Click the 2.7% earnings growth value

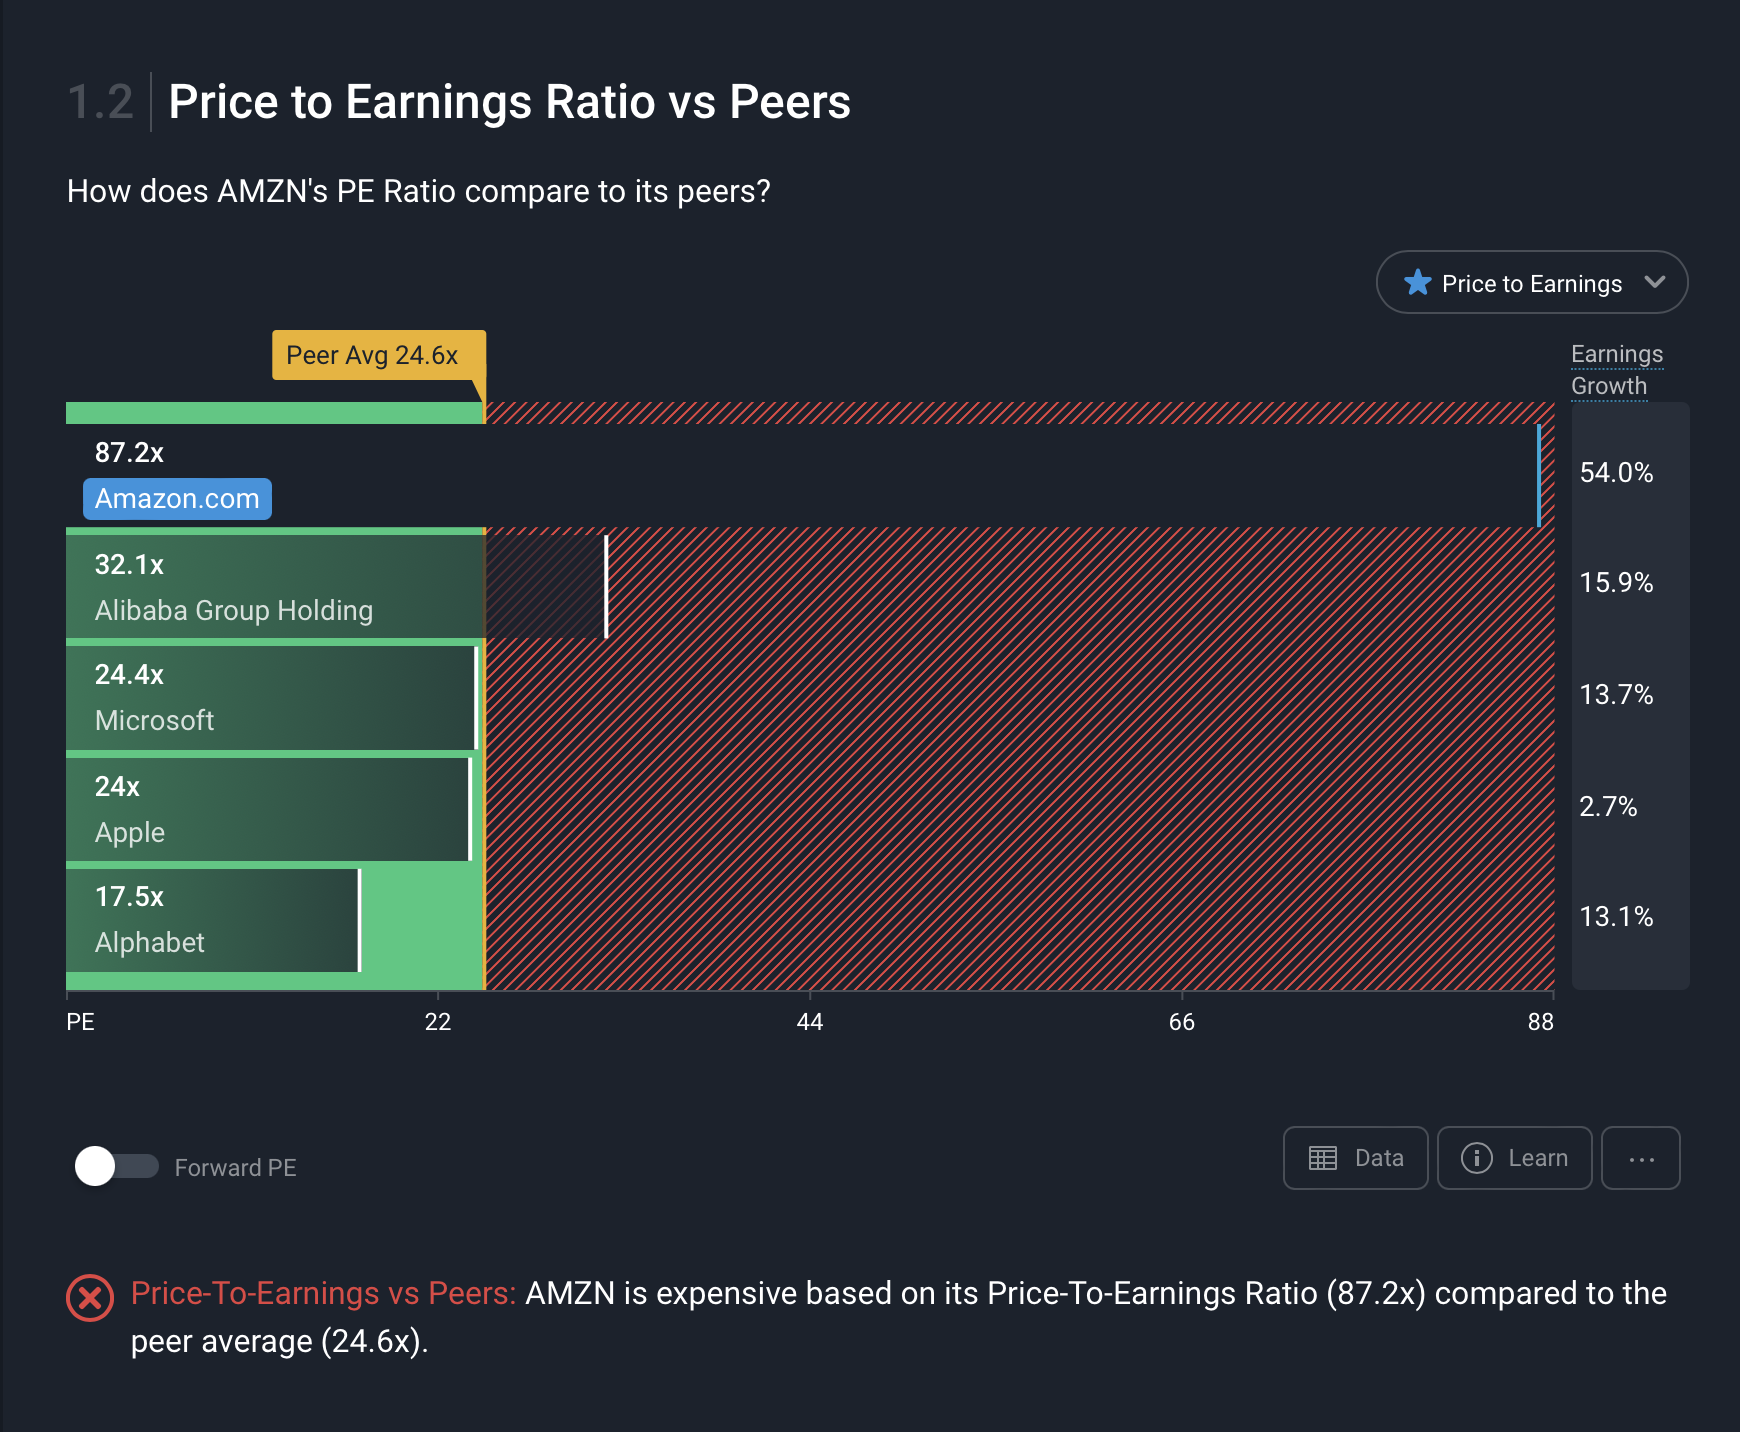tap(1608, 806)
